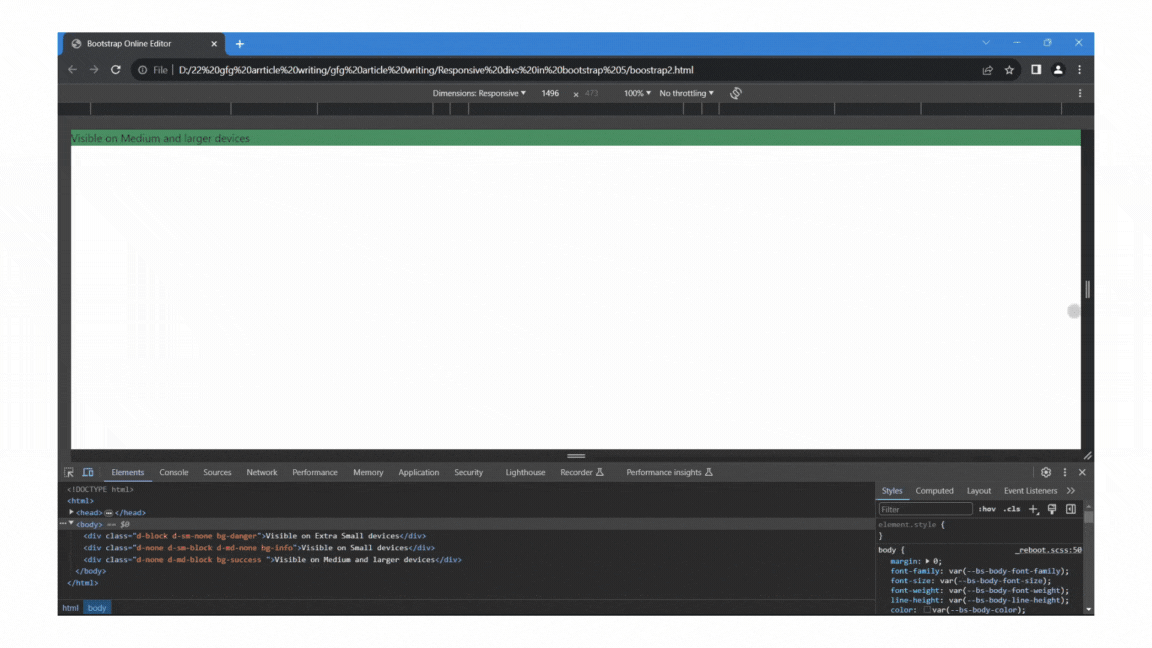Click the Styles filter input field
This screenshot has height=648, width=1152.
(x=925, y=509)
